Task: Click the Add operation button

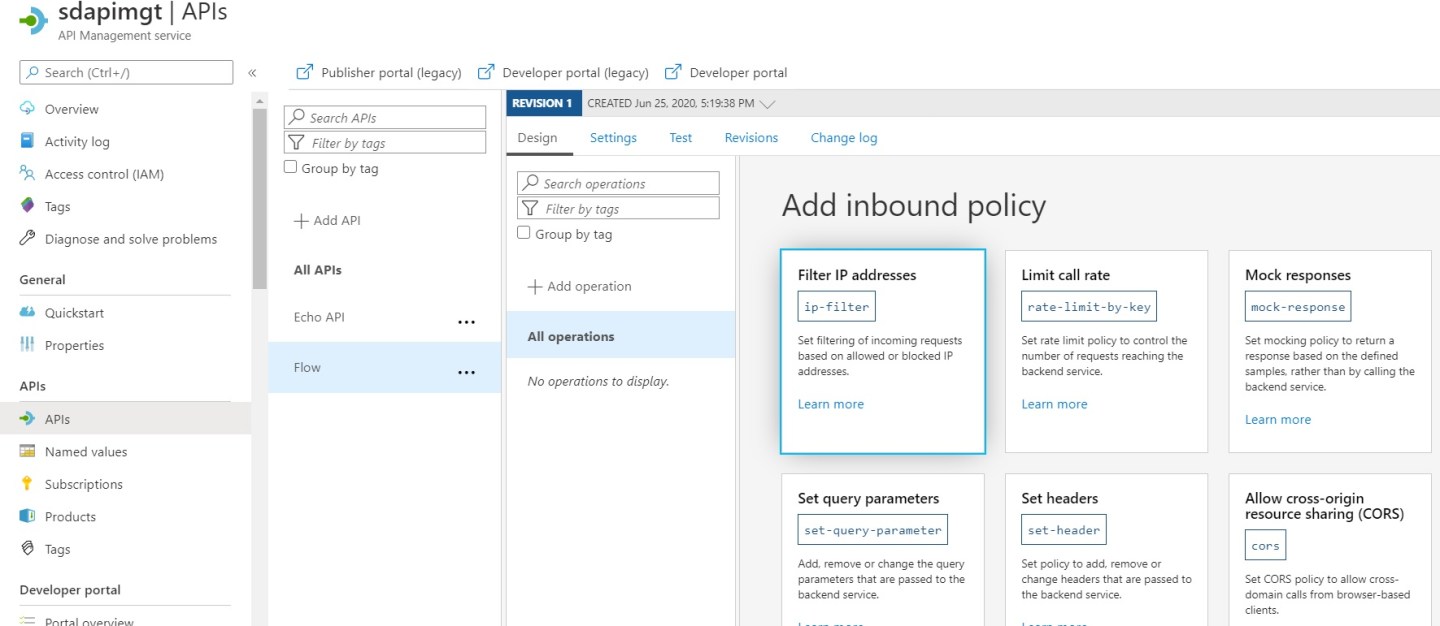Action: (580, 286)
